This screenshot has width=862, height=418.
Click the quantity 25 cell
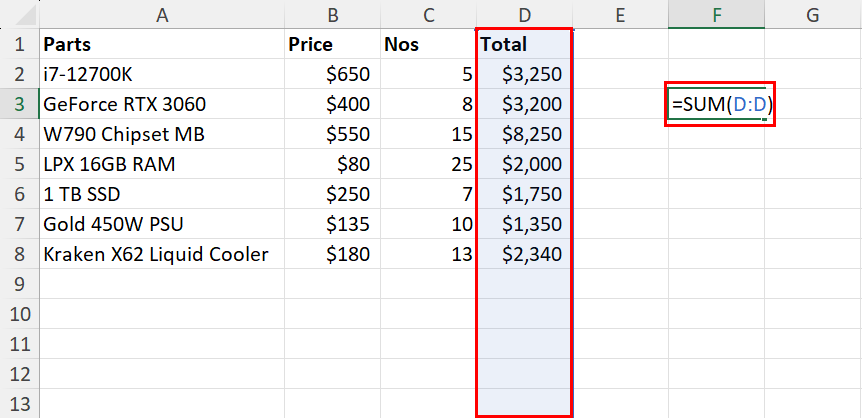pos(428,163)
